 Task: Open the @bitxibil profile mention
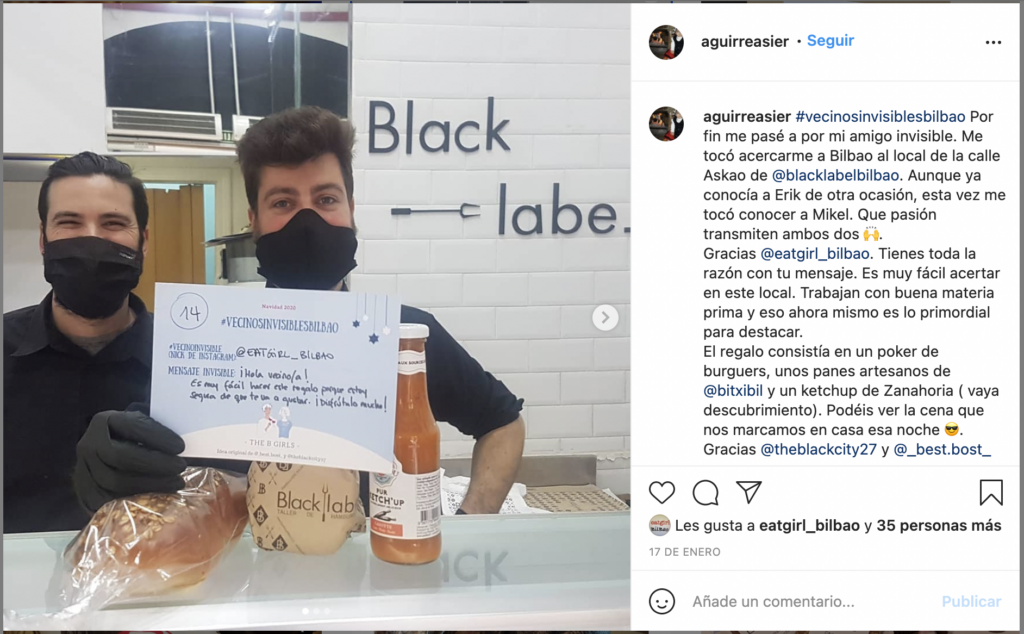click(733, 391)
